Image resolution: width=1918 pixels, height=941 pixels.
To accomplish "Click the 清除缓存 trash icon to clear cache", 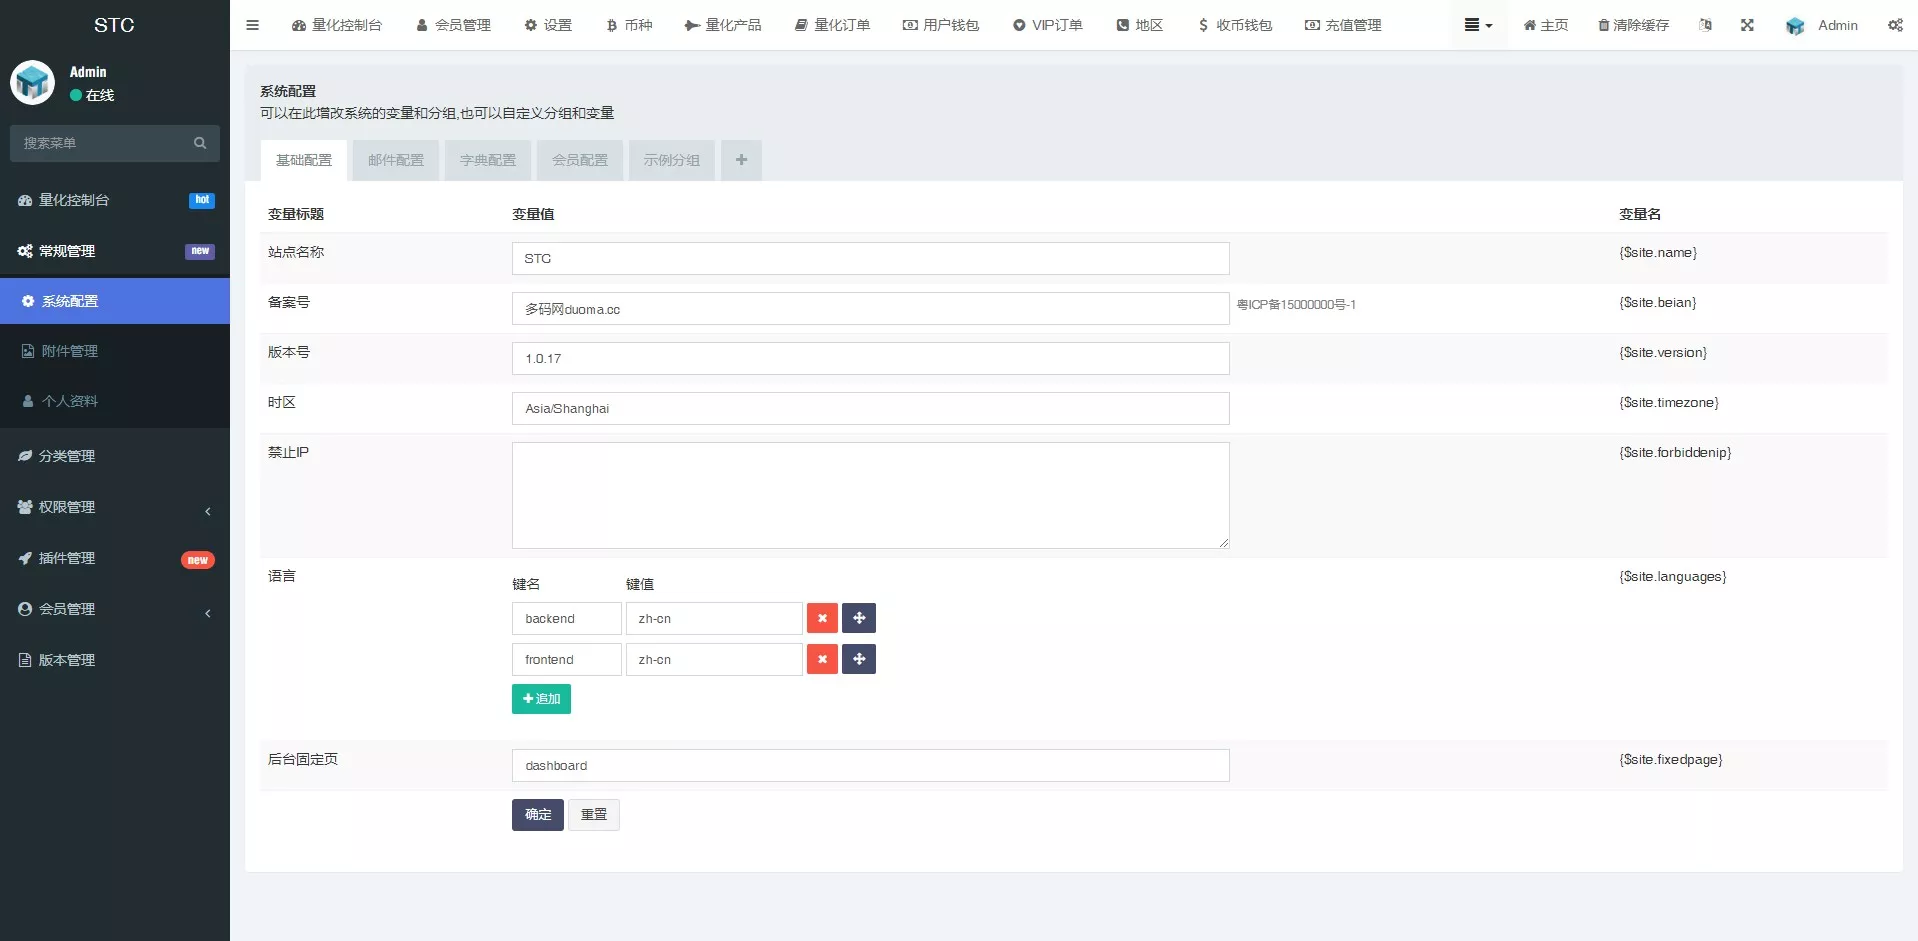I will 1632,25.
